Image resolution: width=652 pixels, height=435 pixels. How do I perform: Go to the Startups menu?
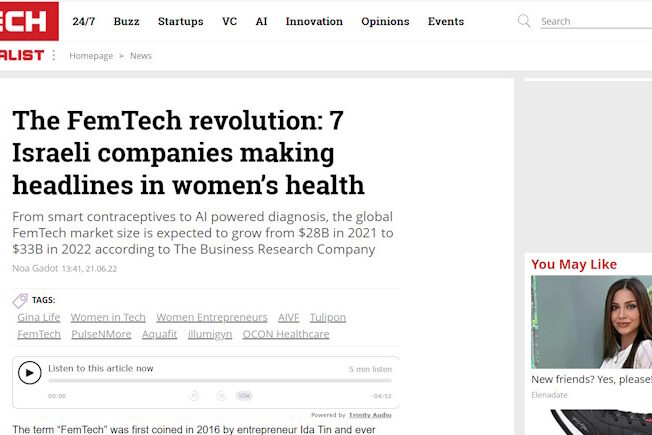(x=180, y=21)
